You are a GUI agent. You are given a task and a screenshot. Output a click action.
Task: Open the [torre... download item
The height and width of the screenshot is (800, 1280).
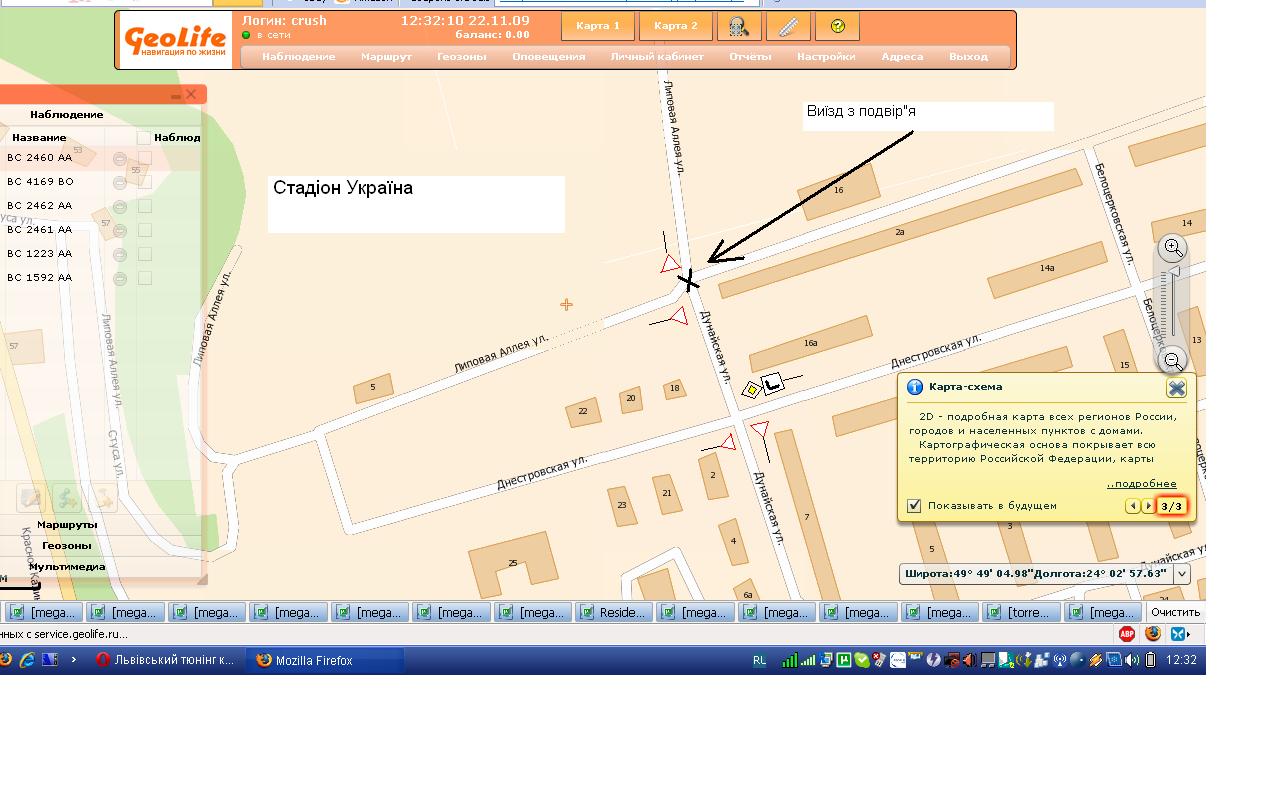(1021, 612)
